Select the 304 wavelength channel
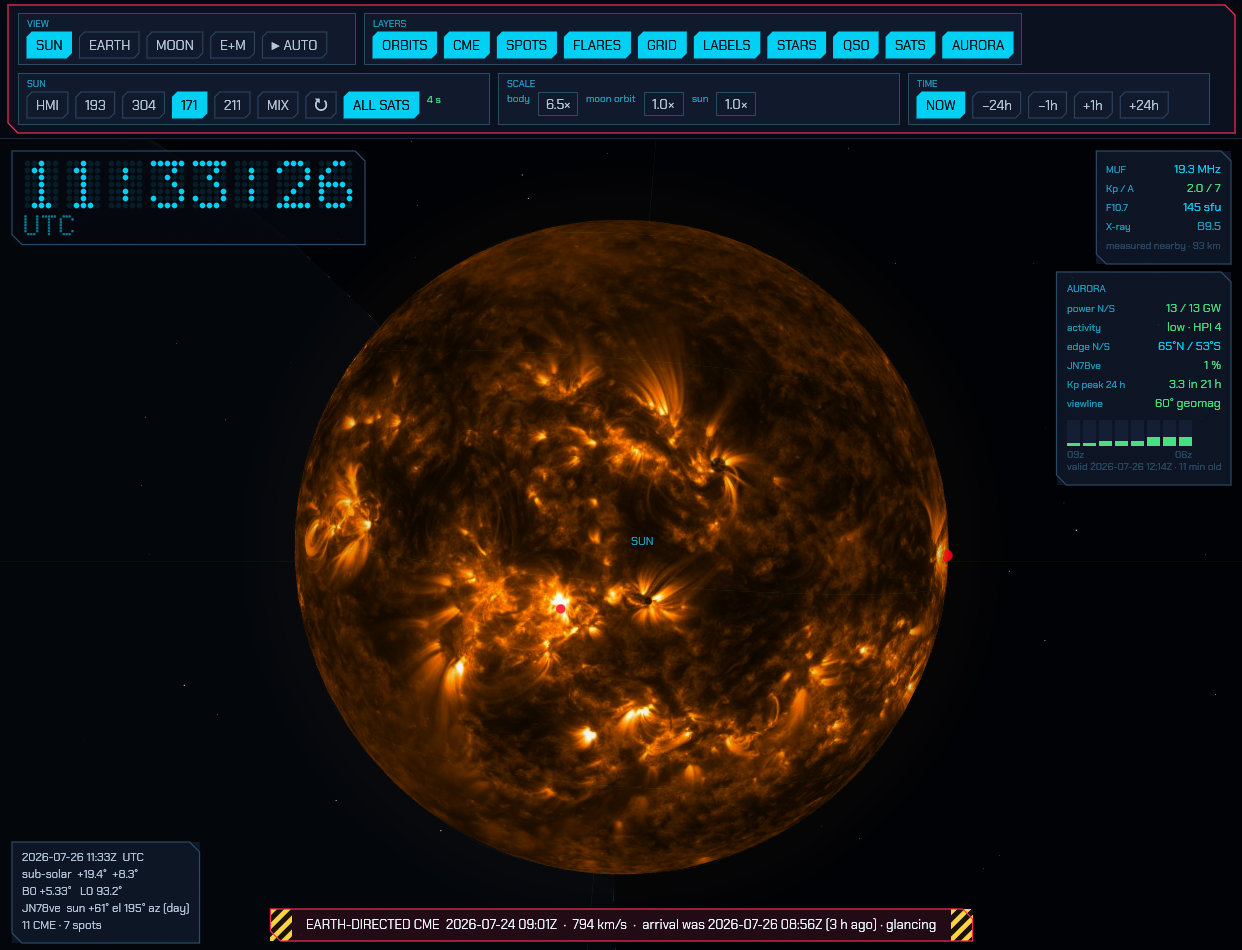This screenshot has height=950, width=1242. 144,105
